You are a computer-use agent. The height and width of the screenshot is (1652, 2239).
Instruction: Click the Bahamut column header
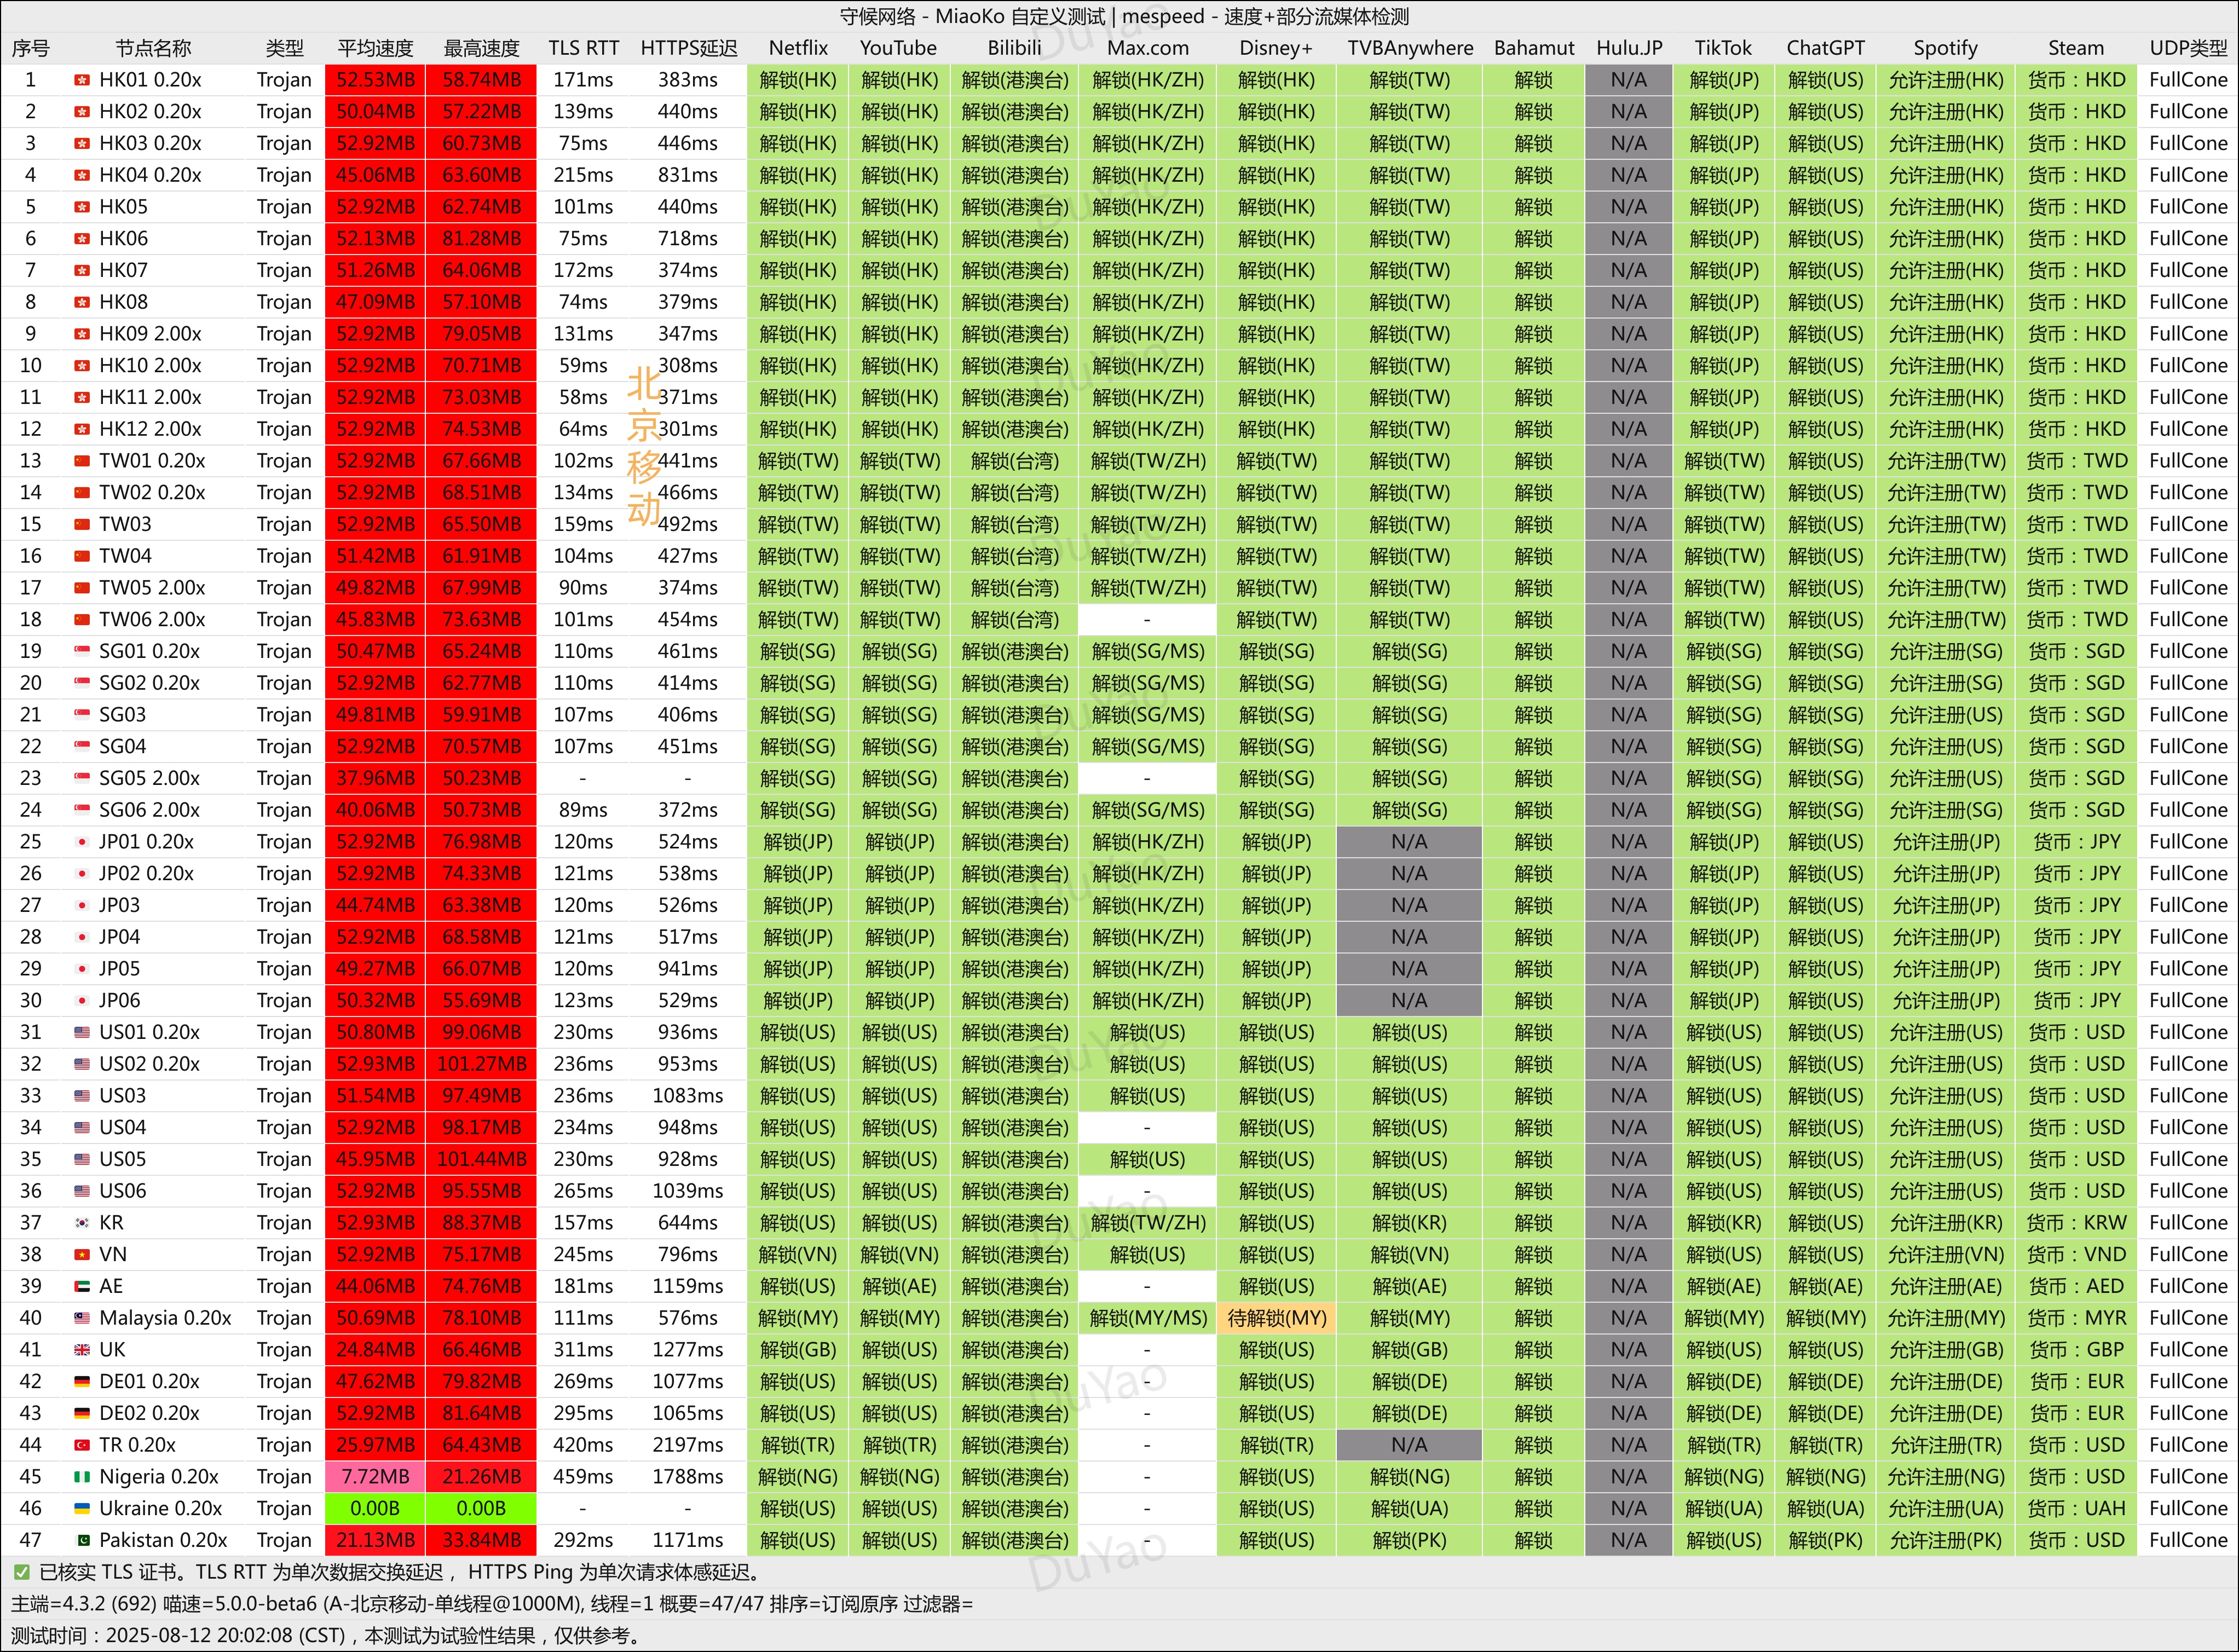(x=1534, y=48)
